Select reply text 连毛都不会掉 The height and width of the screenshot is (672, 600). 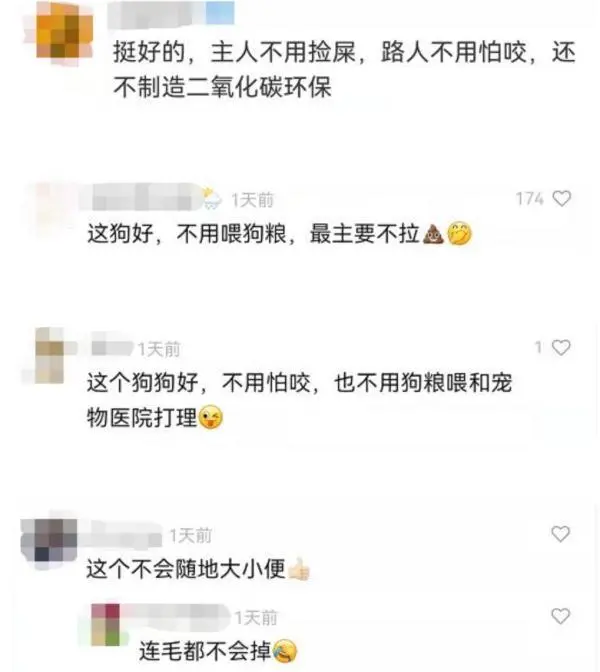pos(205,651)
